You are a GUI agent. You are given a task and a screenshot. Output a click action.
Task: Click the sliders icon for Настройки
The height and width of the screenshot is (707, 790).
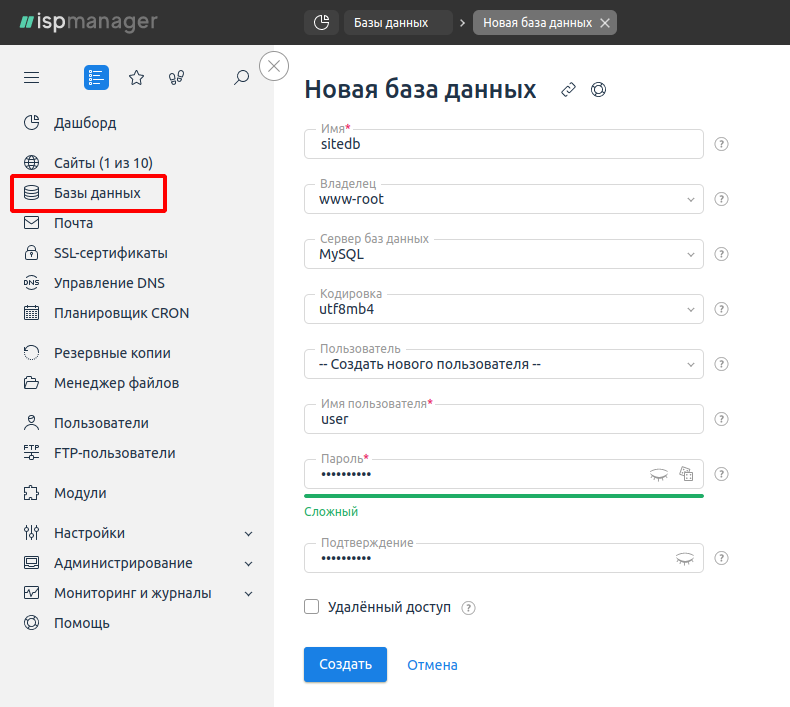[31, 532]
